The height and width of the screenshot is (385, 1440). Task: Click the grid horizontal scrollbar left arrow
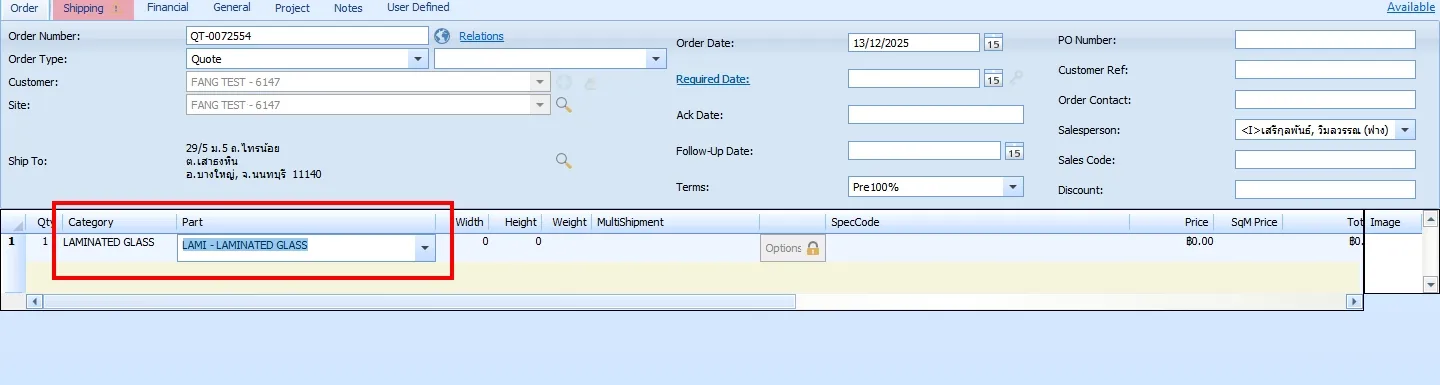click(x=34, y=301)
